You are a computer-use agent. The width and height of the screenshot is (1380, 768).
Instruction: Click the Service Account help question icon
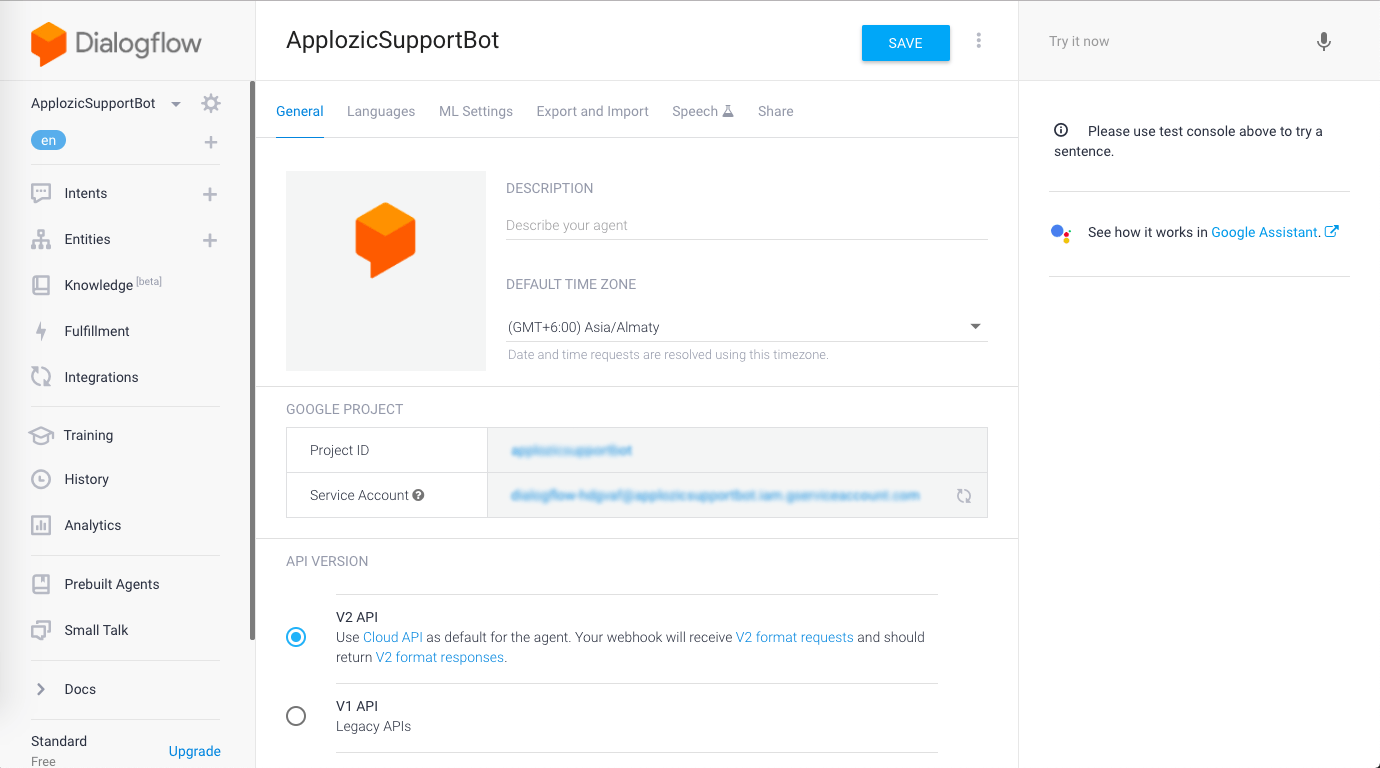click(418, 495)
